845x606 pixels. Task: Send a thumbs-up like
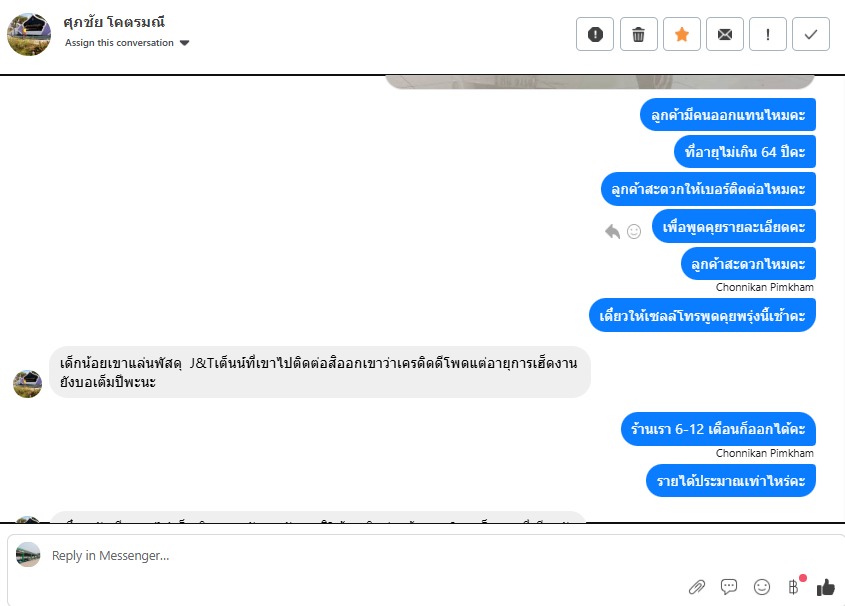(x=825, y=587)
